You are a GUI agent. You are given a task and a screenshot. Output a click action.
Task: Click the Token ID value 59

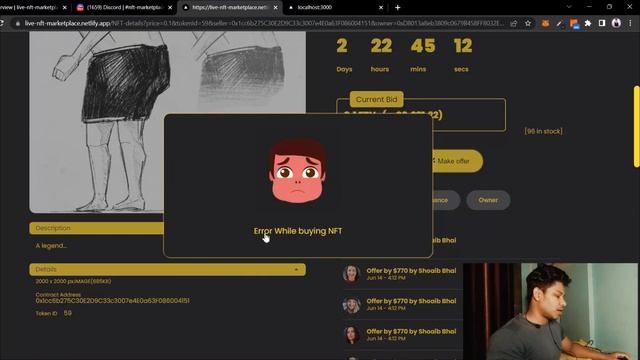[68, 313]
